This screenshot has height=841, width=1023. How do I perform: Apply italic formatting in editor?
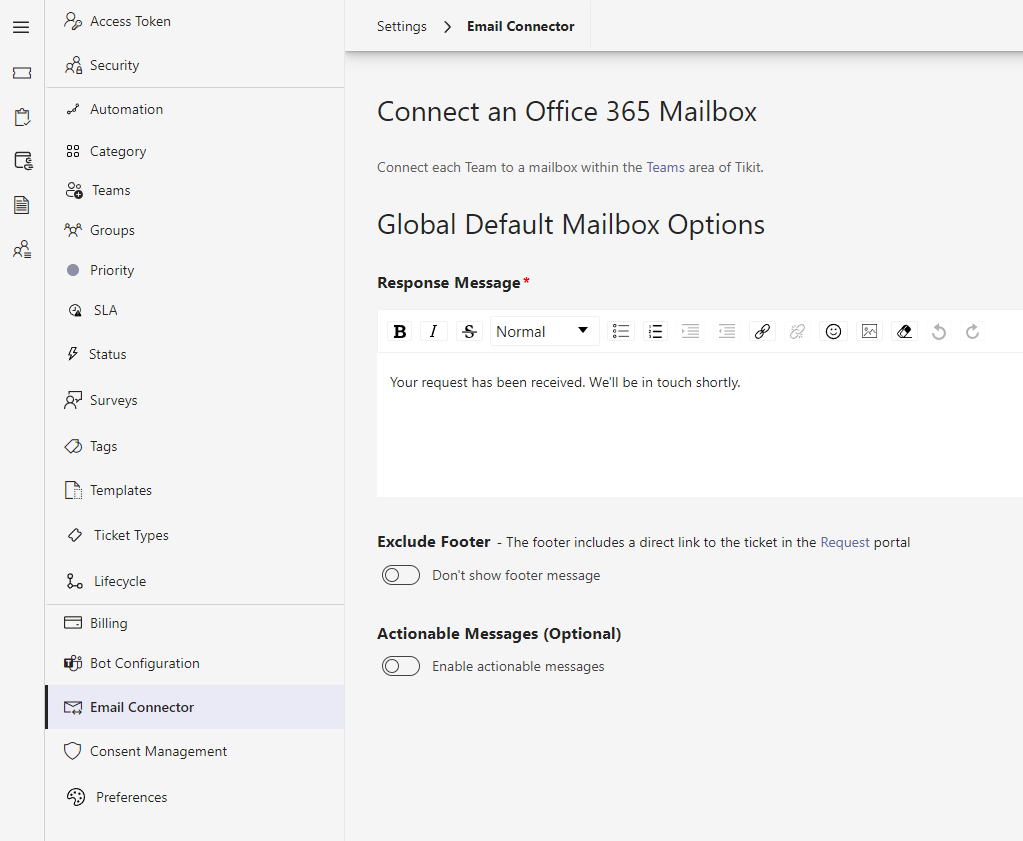click(433, 331)
